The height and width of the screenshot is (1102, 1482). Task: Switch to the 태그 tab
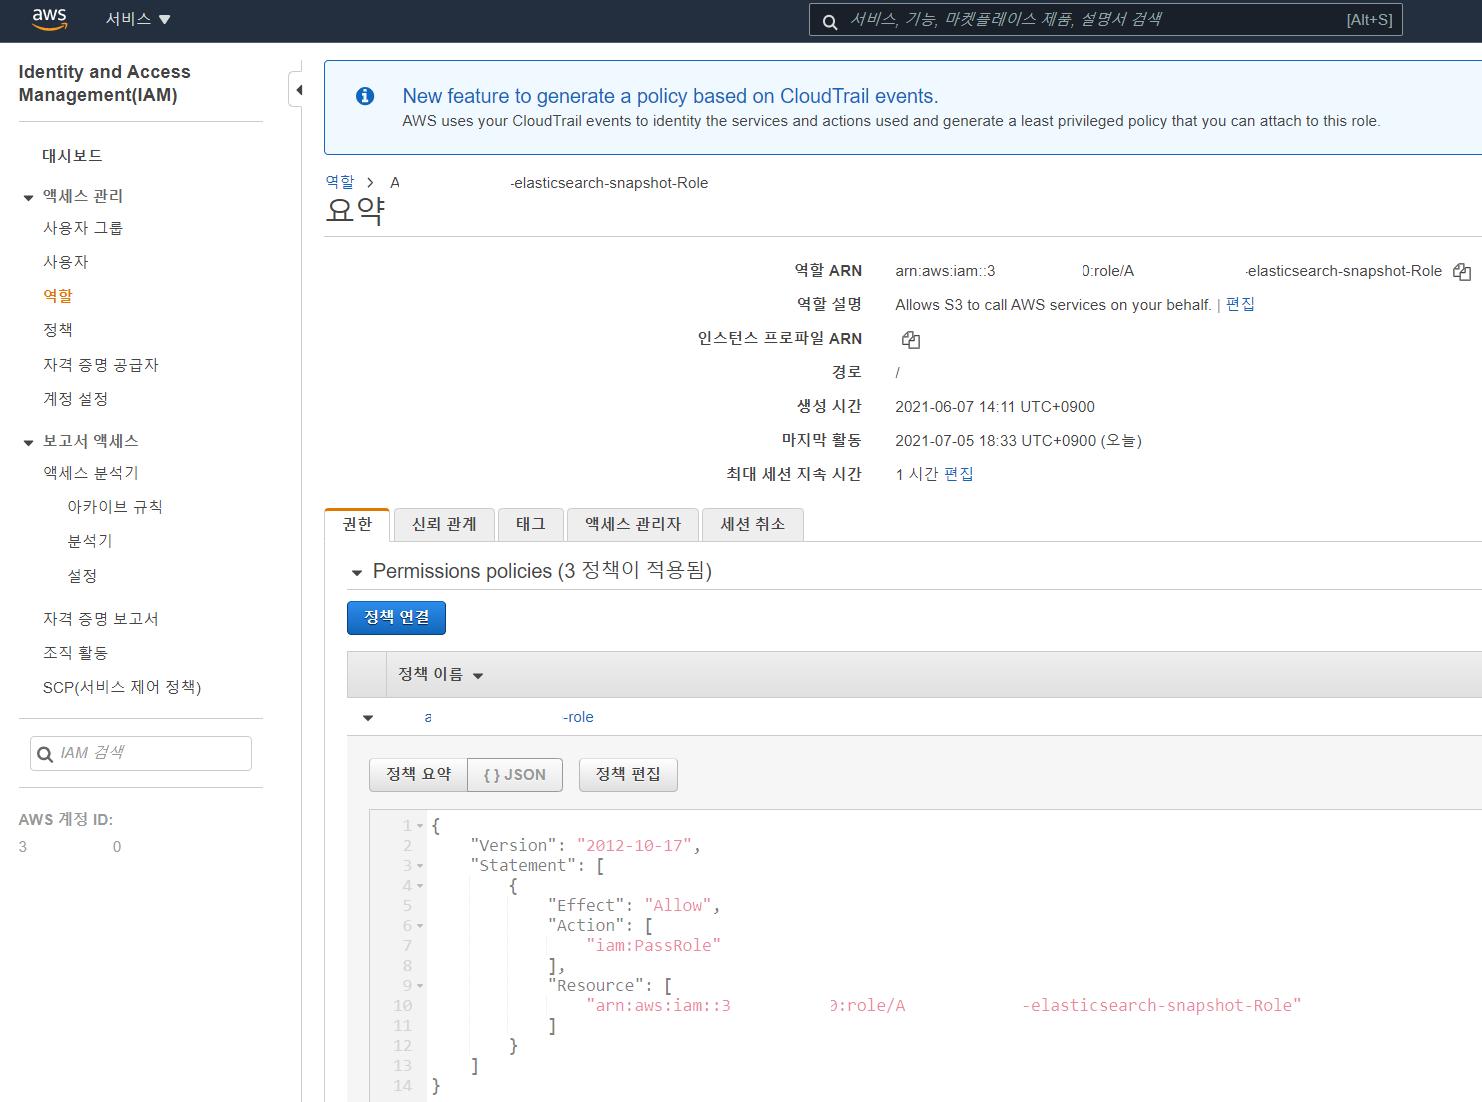pyautogui.click(x=531, y=524)
